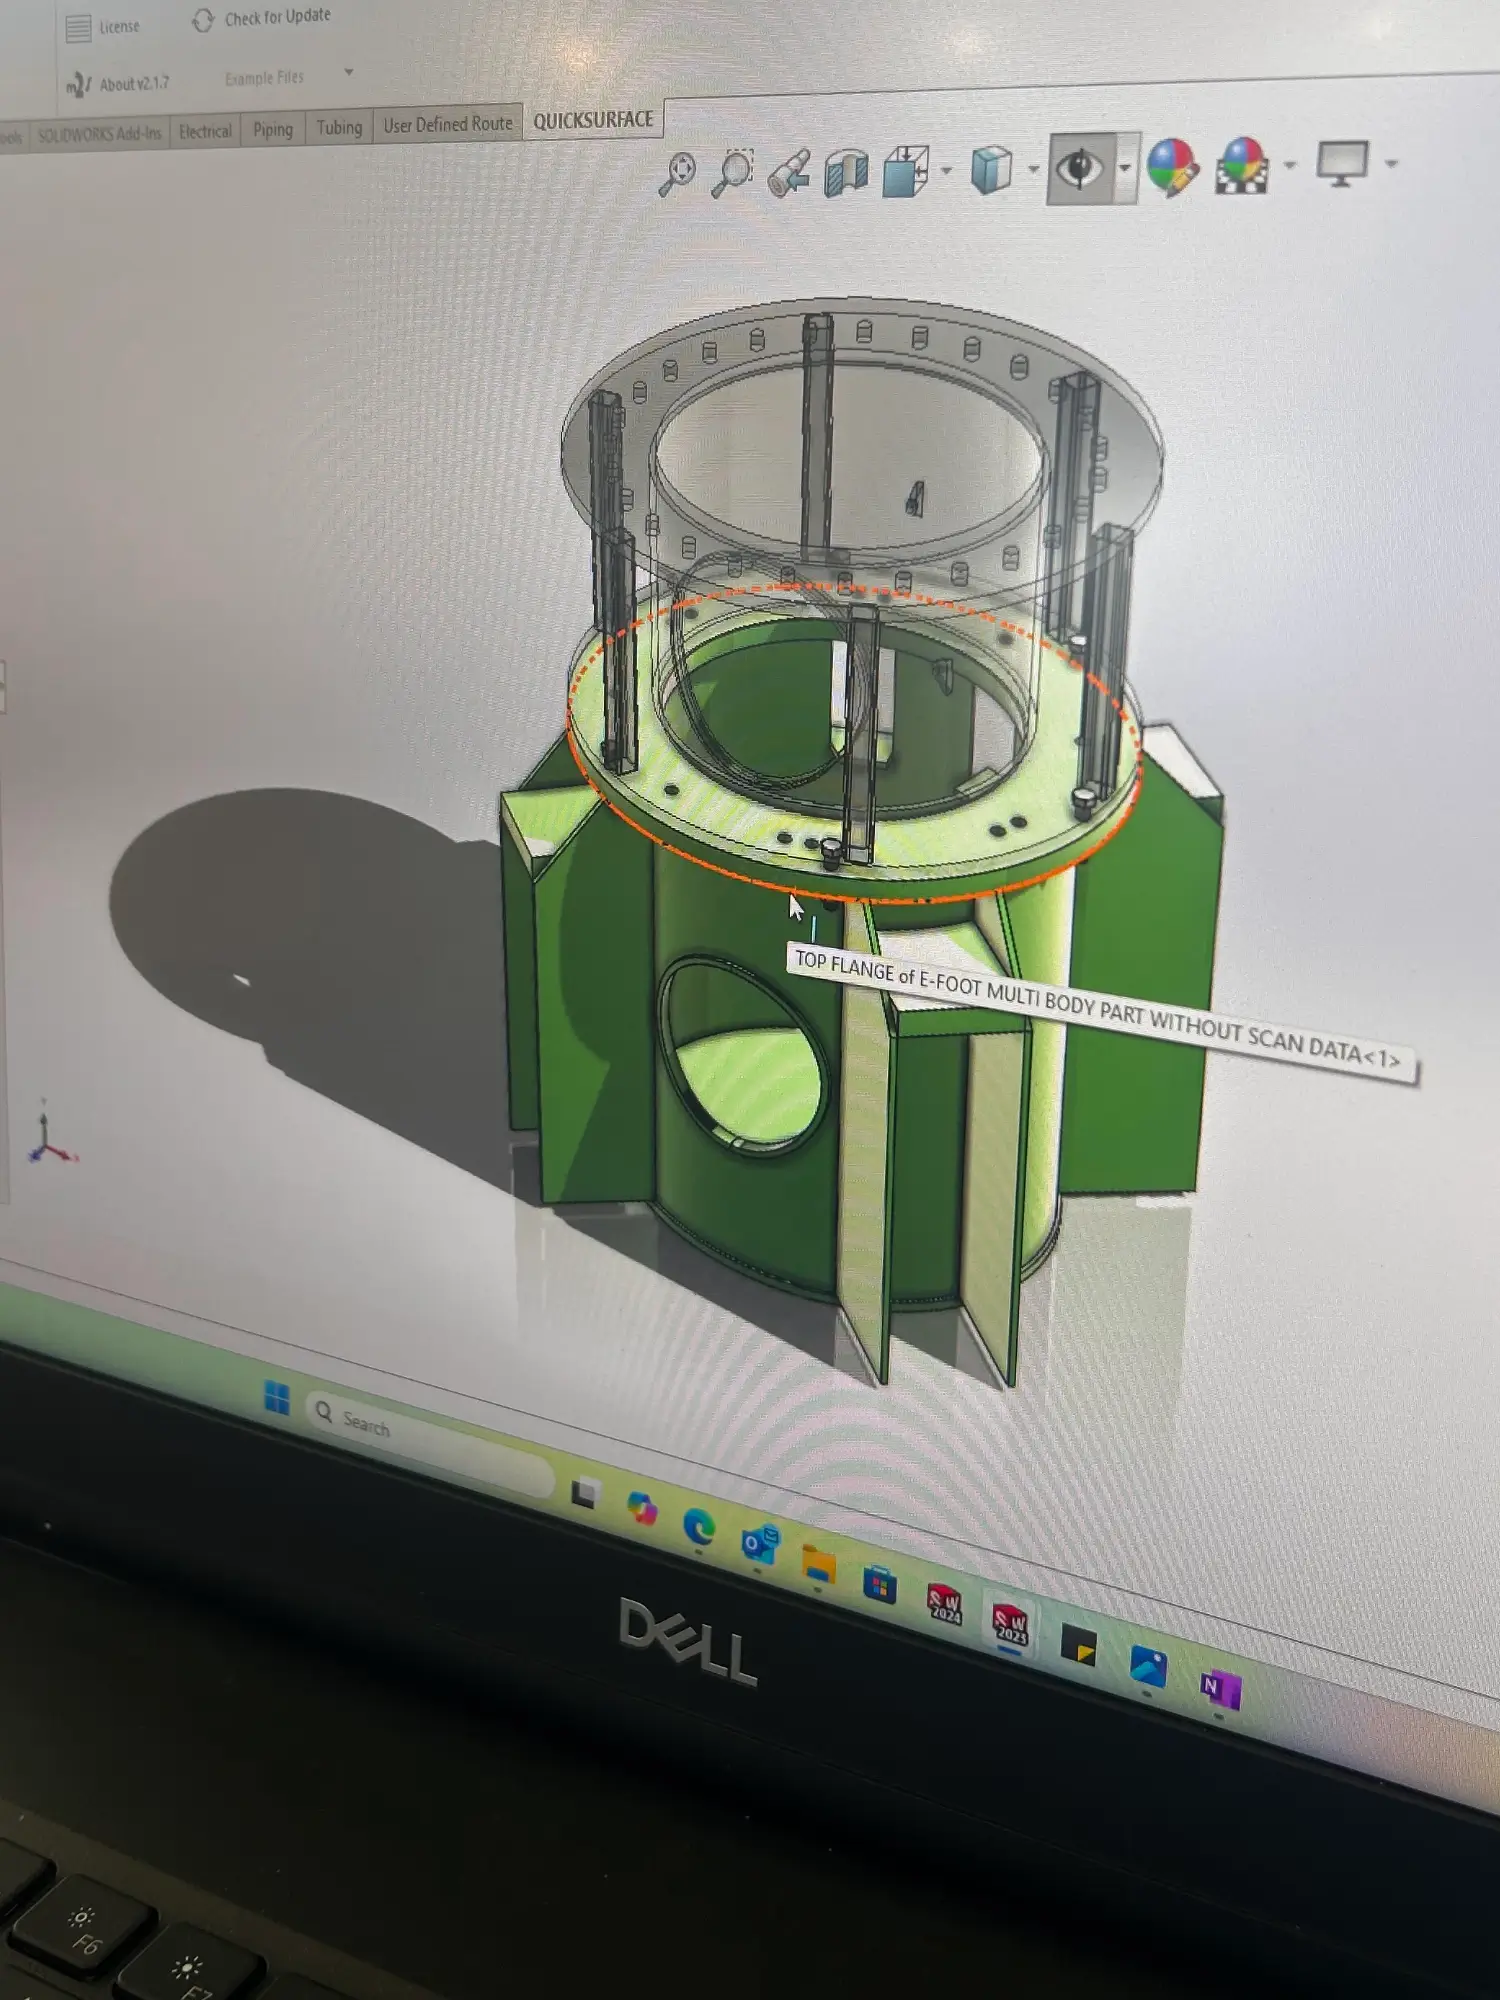Open Outlook from the taskbar
This screenshot has width=1500, height=2000.
point(759,1546)
